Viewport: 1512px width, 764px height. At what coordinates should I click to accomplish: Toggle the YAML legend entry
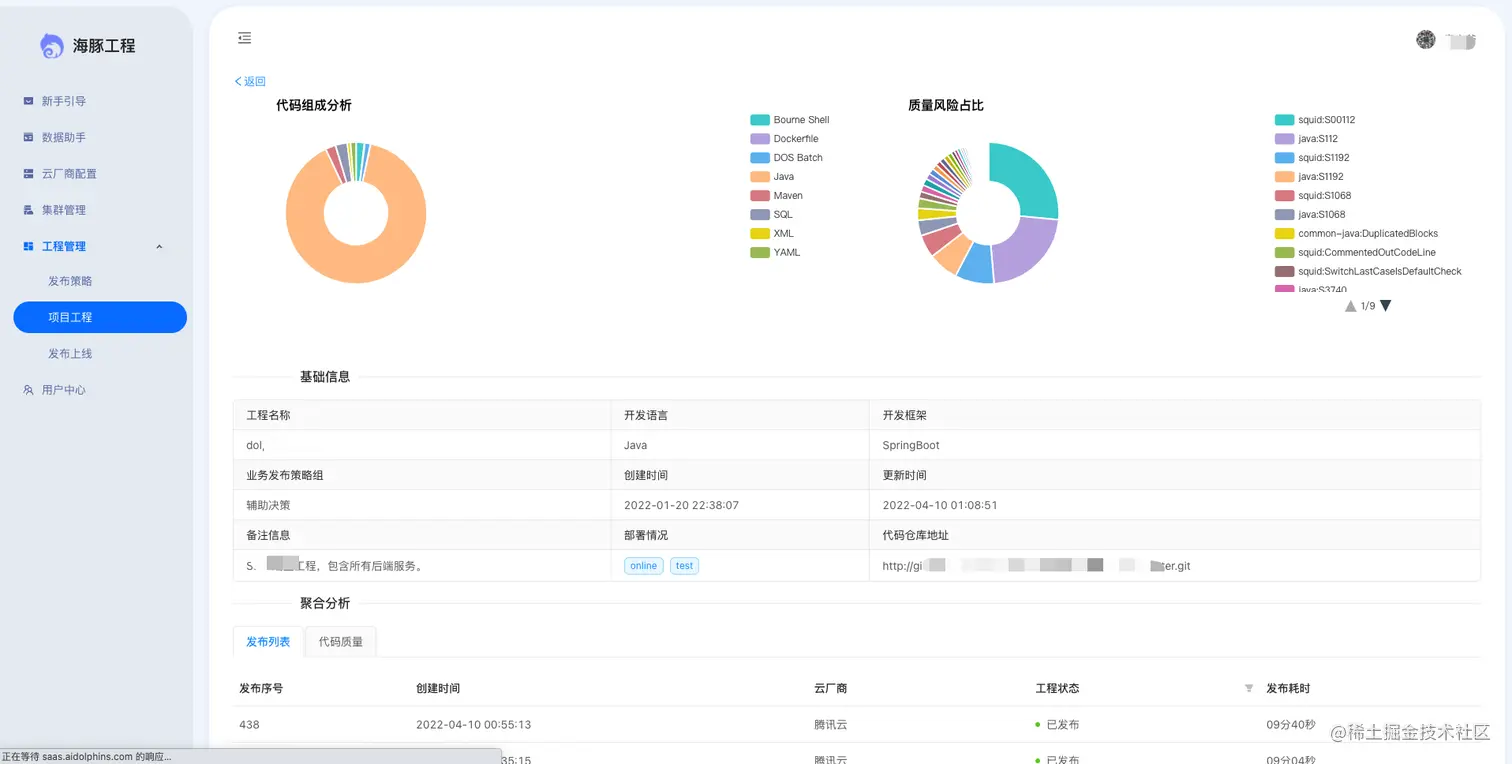tap(775, 253)
